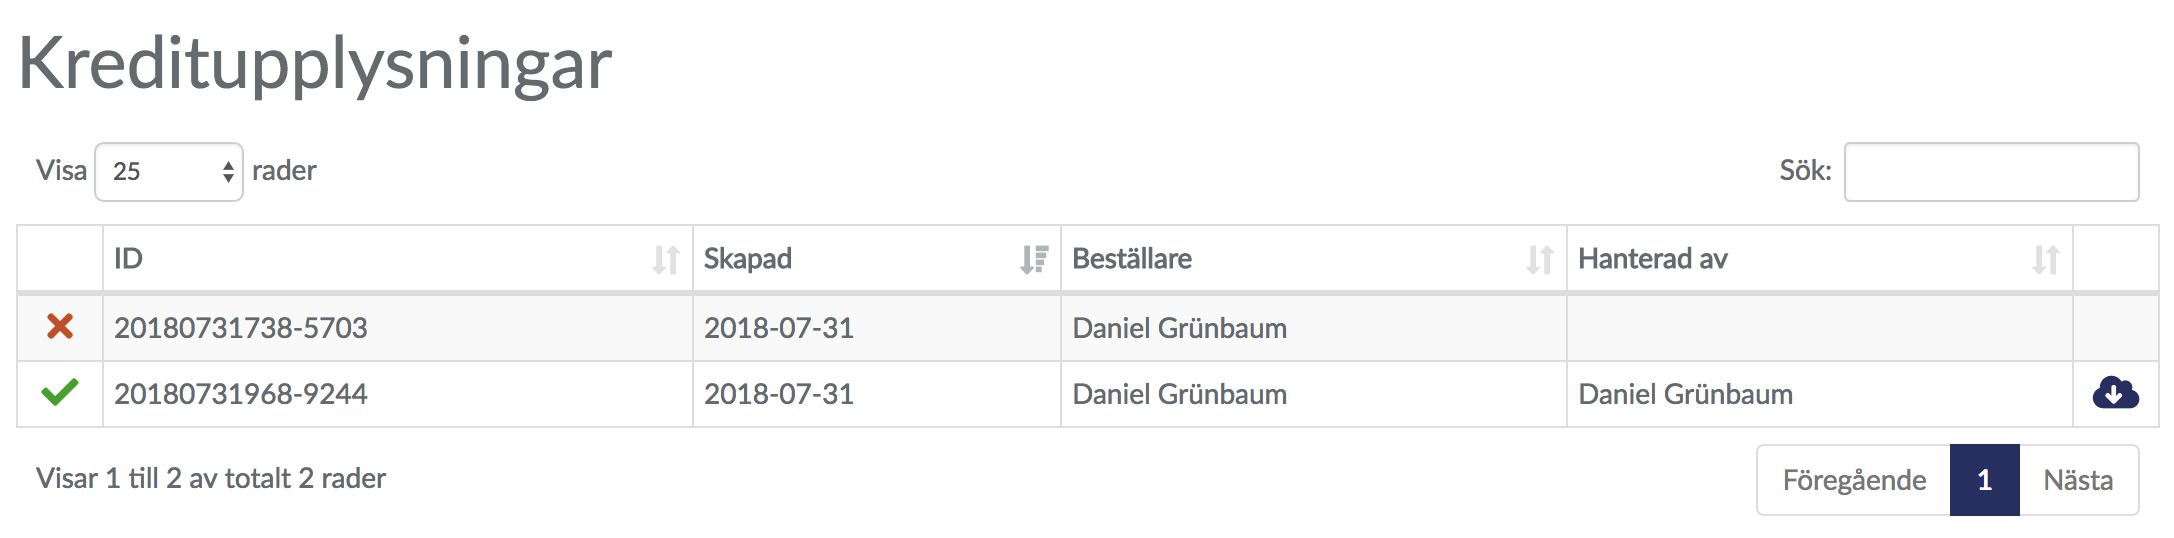Screen dimensions: 2174x538
Task: Go to Nästa page
Action: pyautogui.click(x=2078, y=480)
